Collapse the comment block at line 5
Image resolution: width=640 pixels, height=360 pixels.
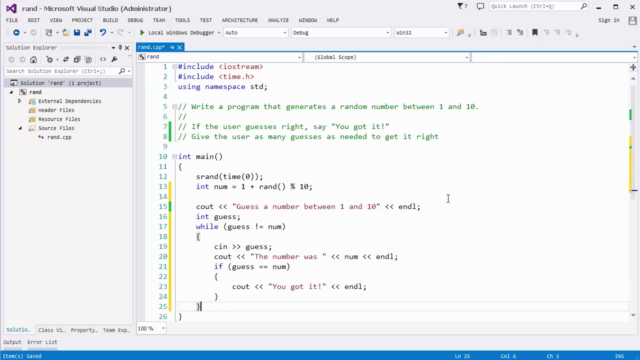174,107
